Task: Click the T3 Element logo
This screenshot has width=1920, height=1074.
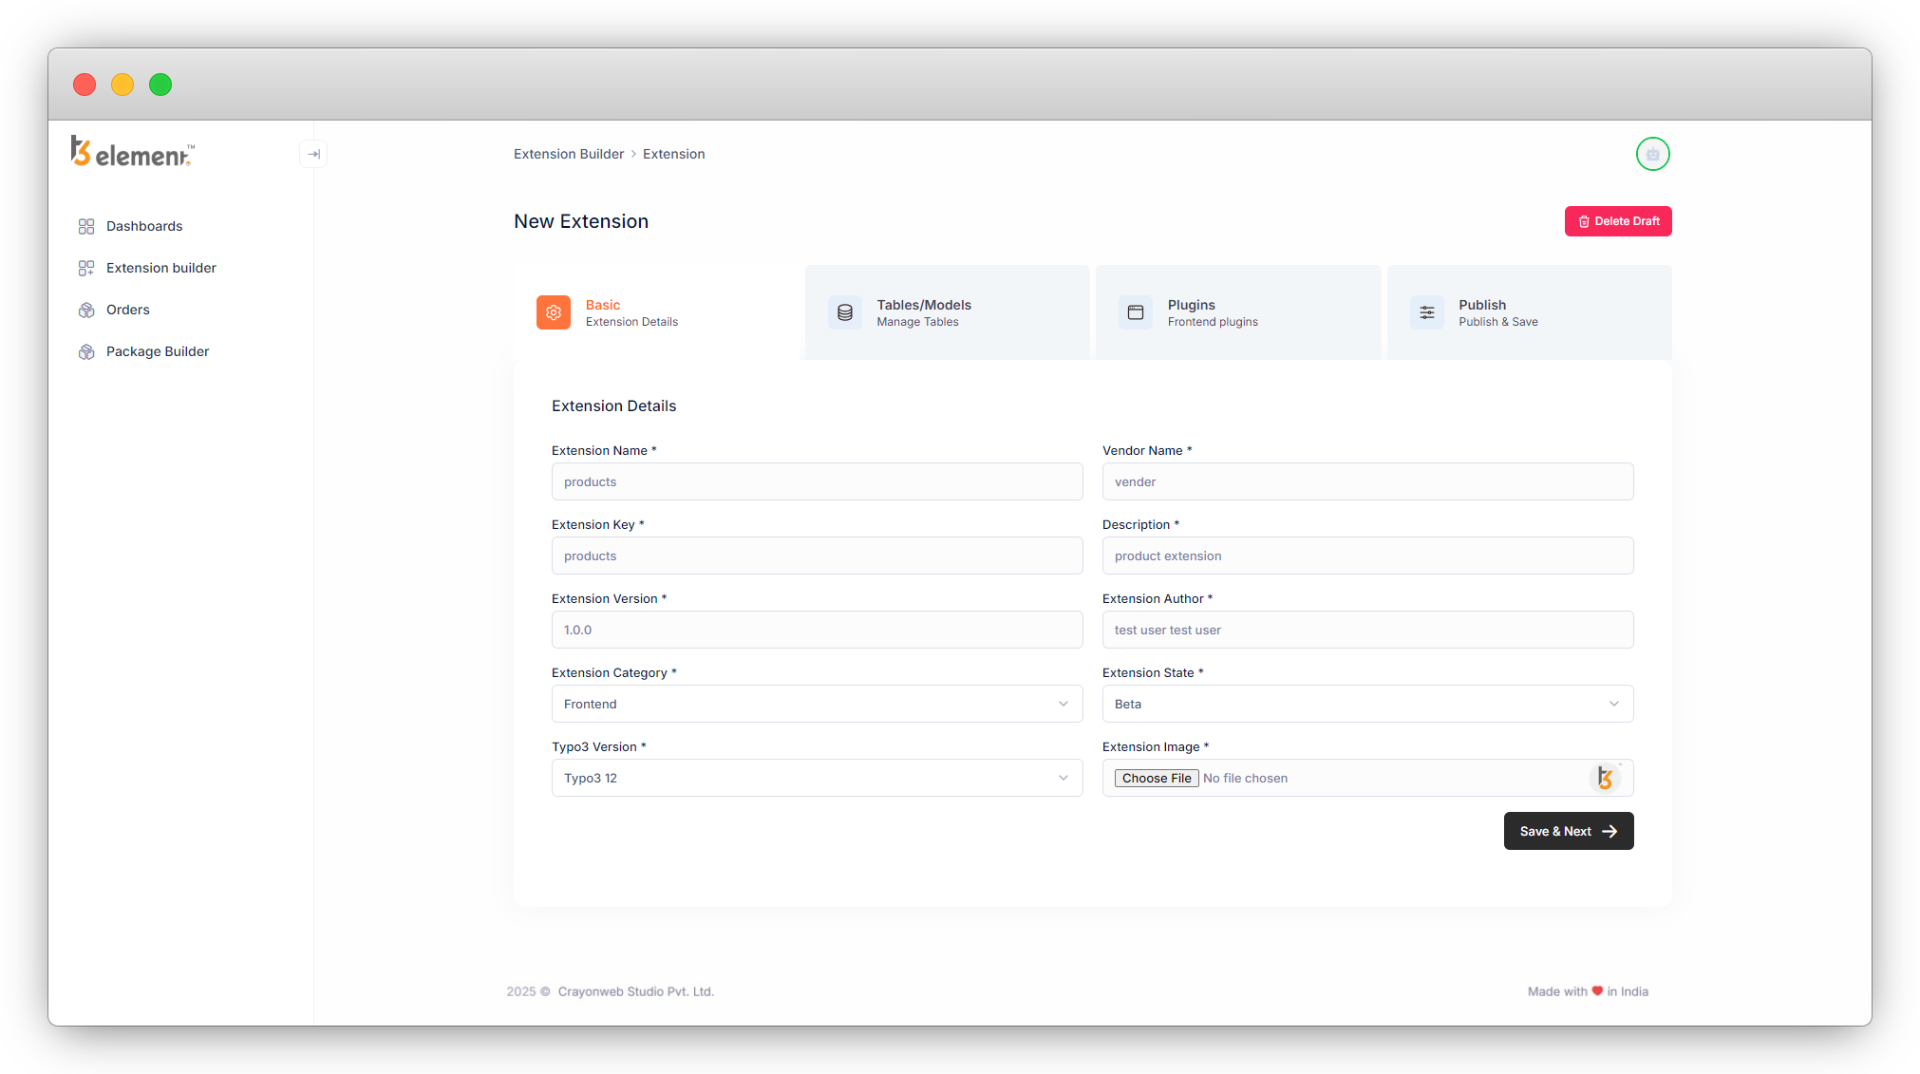Action: point(132,152)
